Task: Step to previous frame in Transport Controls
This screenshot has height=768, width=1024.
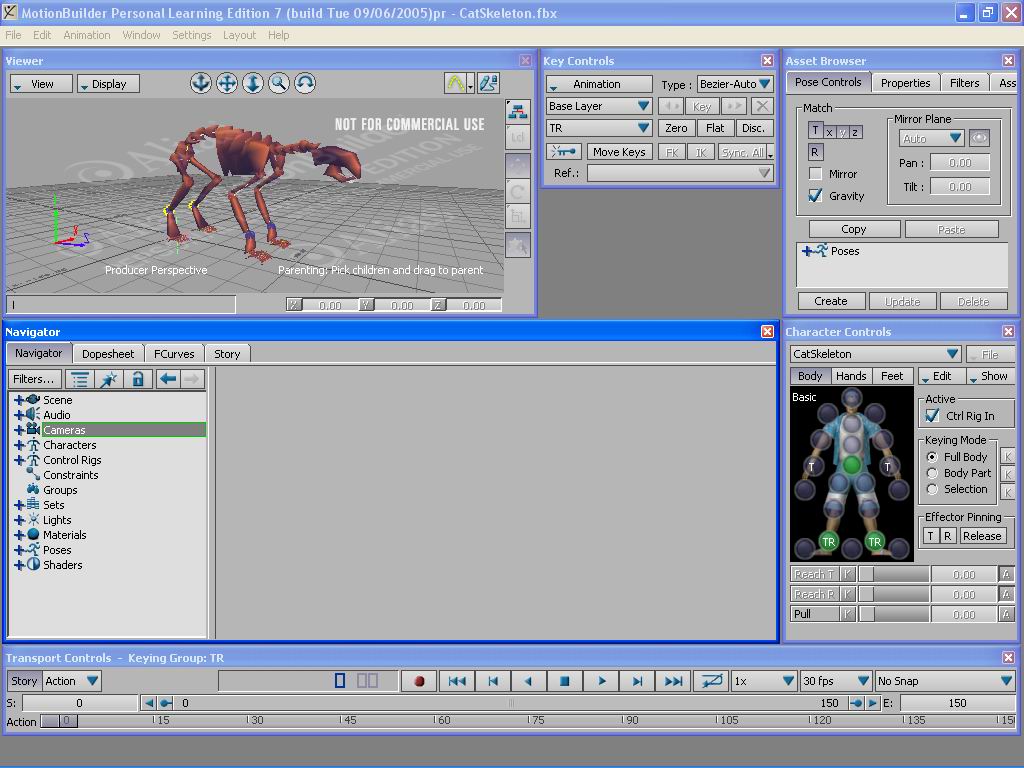Action: (x=493, y=680)
